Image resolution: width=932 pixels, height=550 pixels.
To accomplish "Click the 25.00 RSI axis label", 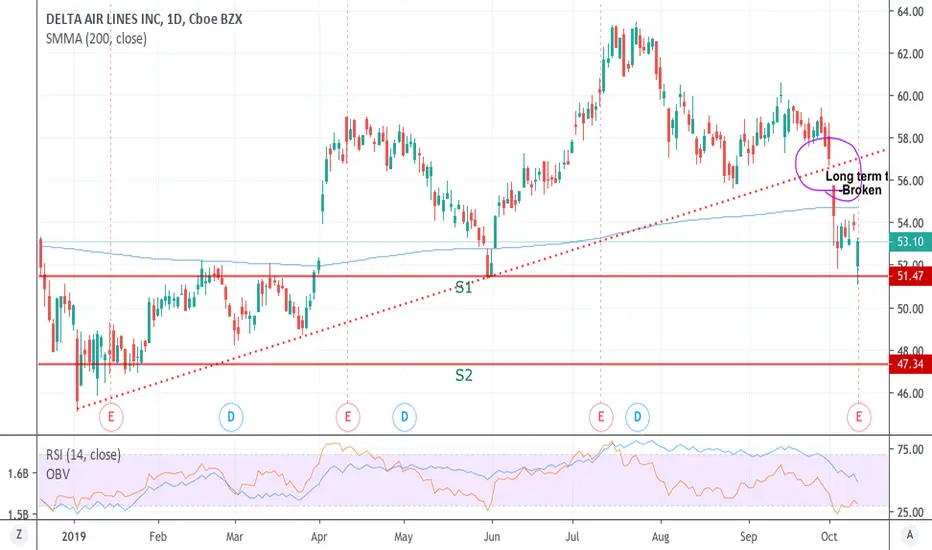I will click(910, 512).
